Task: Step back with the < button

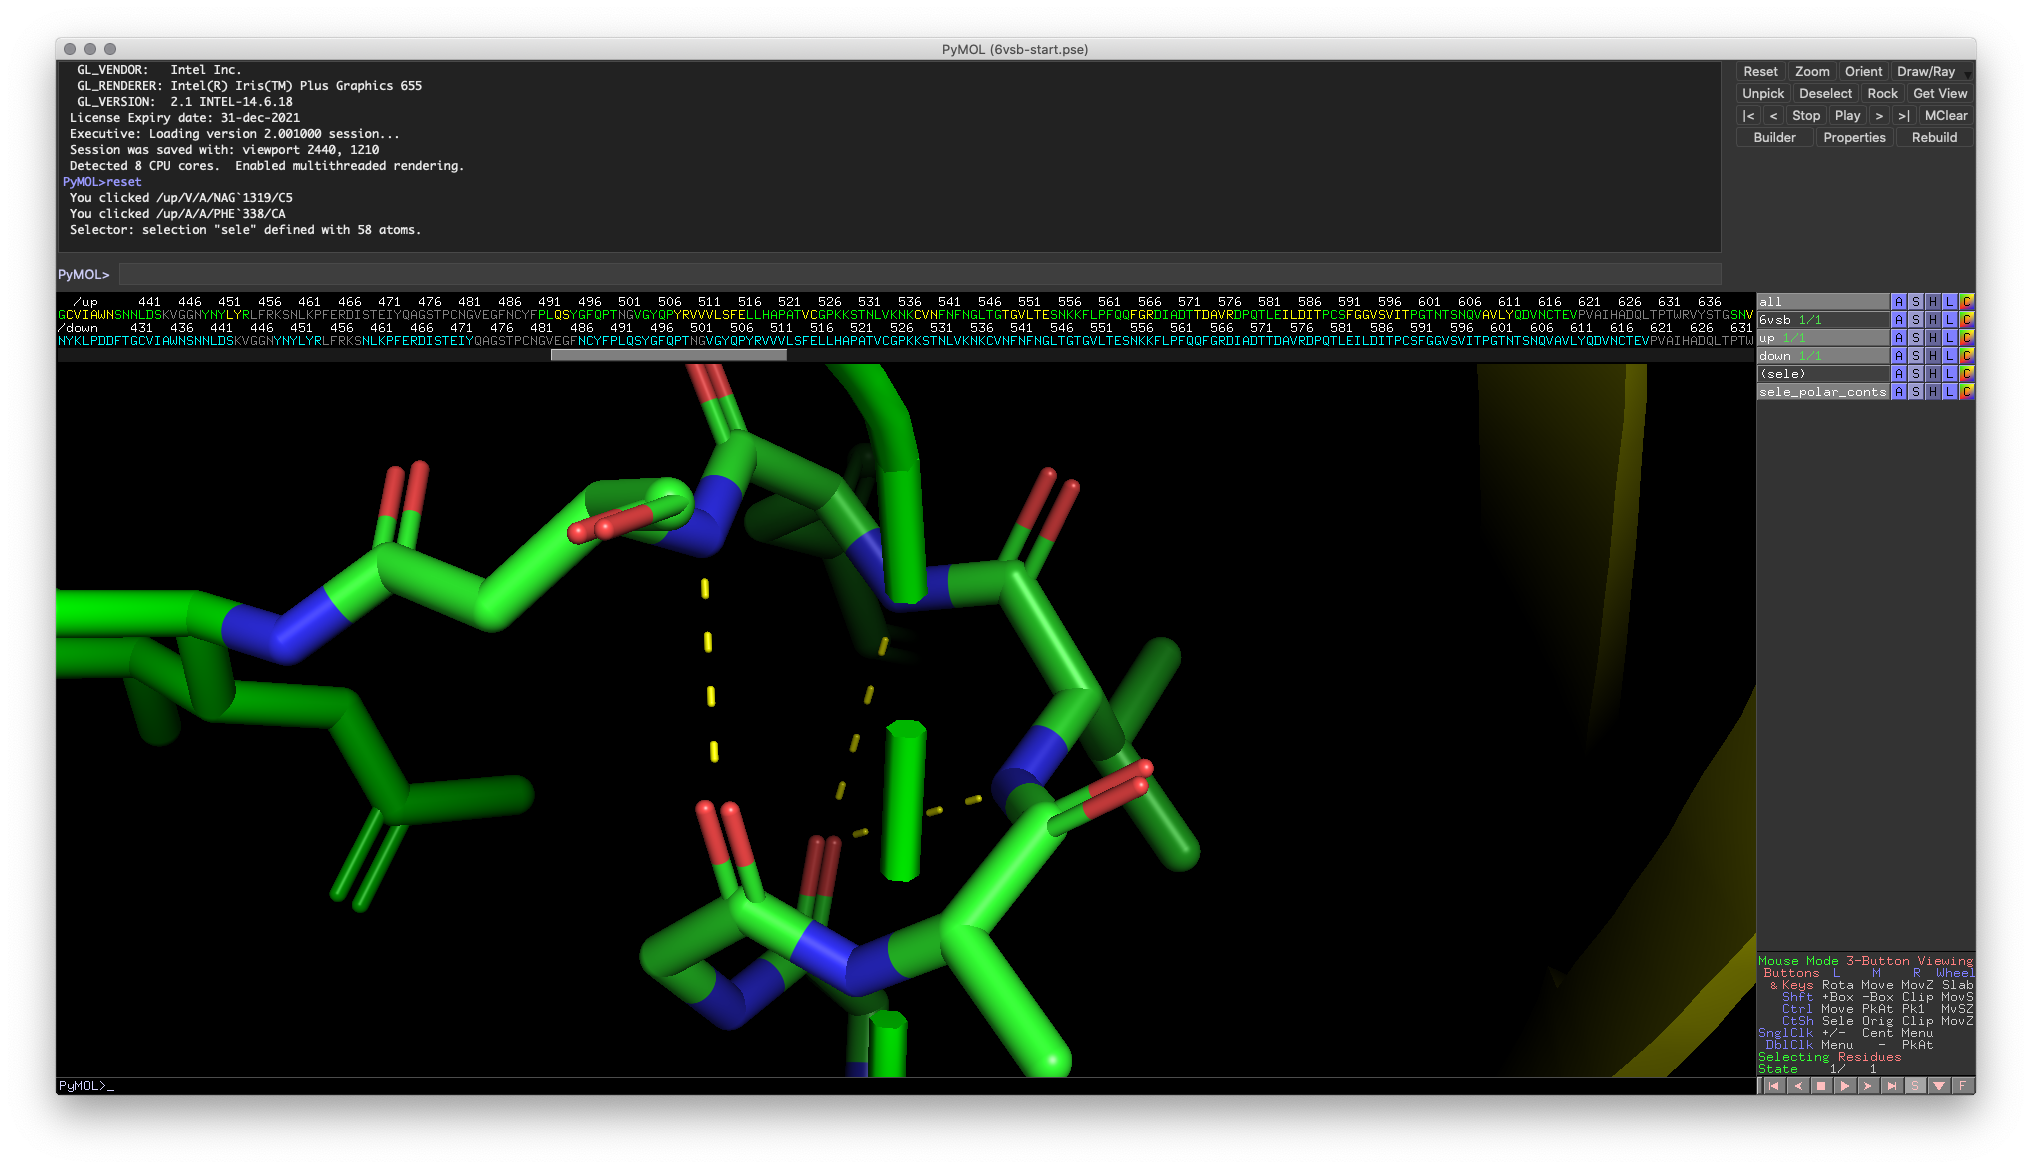Action: tap(1773, 116)
